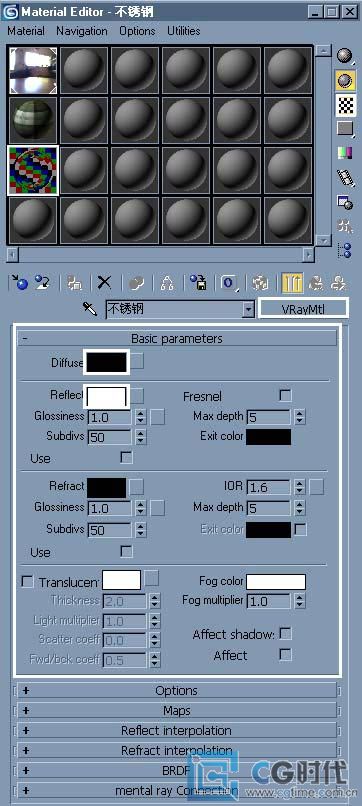
Task: Select the green tiled sphere sample slot
Action: (33, 121)
